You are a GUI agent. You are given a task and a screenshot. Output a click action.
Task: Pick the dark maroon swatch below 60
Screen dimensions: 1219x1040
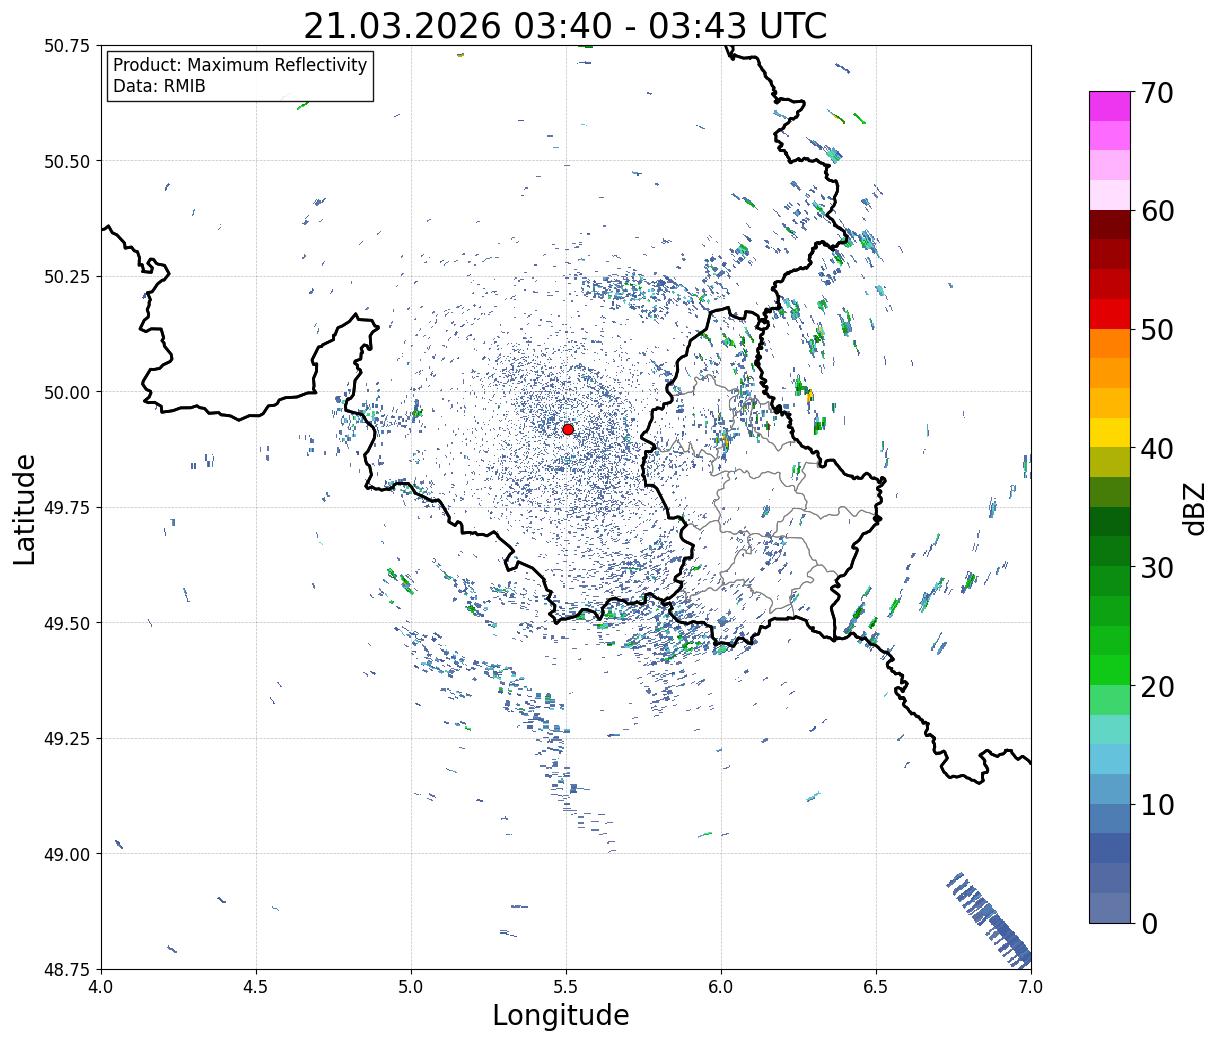pyautogui.click(x=1110, y=225)
